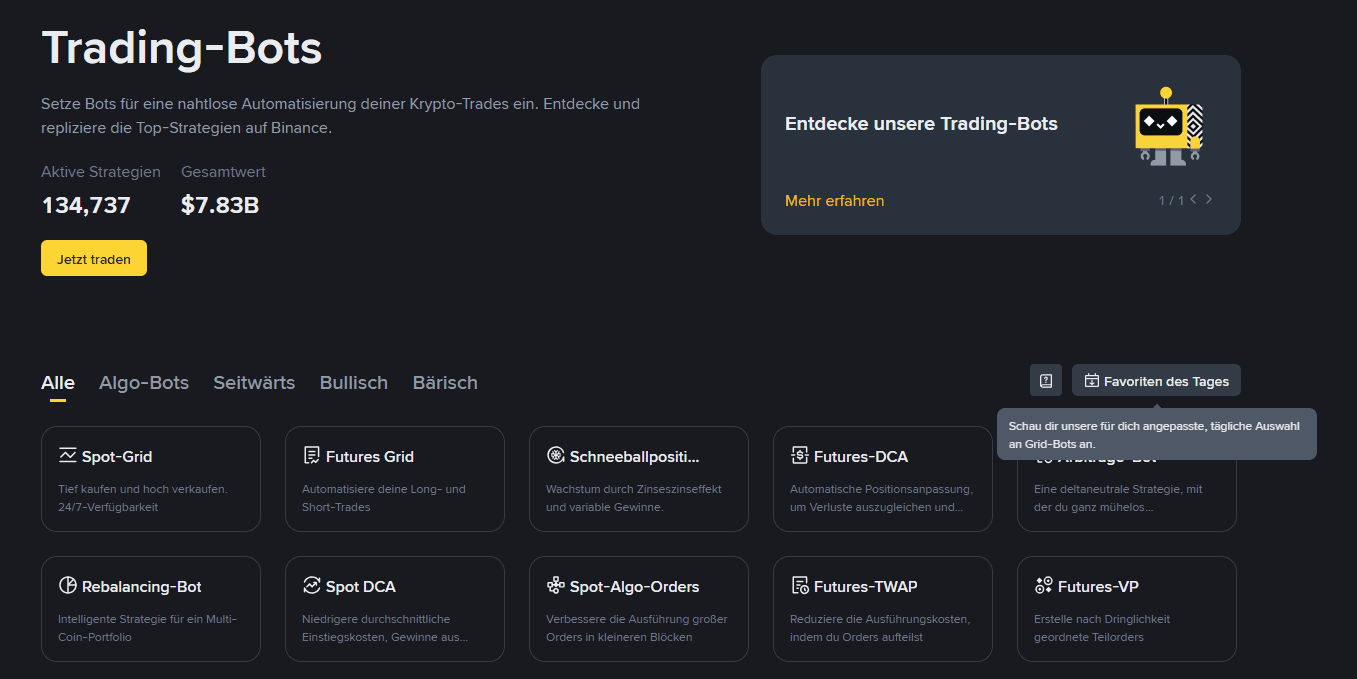Click the Entdecke unsere Trading-Bots banner title
Screen dimensions: 1357x679
point(921,124)
